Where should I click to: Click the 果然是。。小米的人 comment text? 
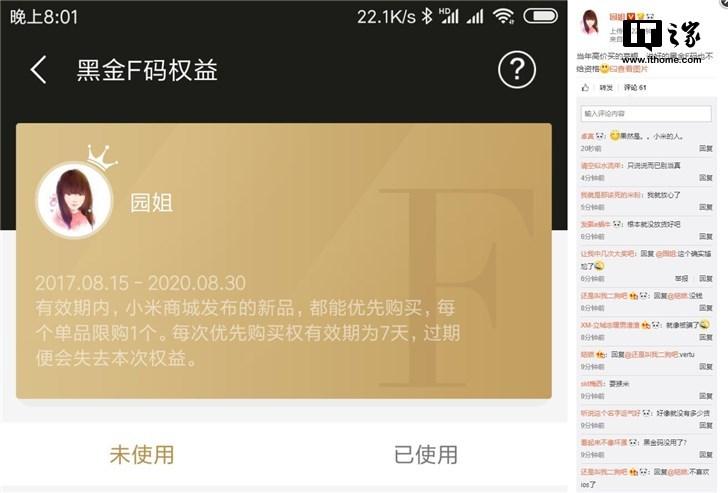(651, 136)
